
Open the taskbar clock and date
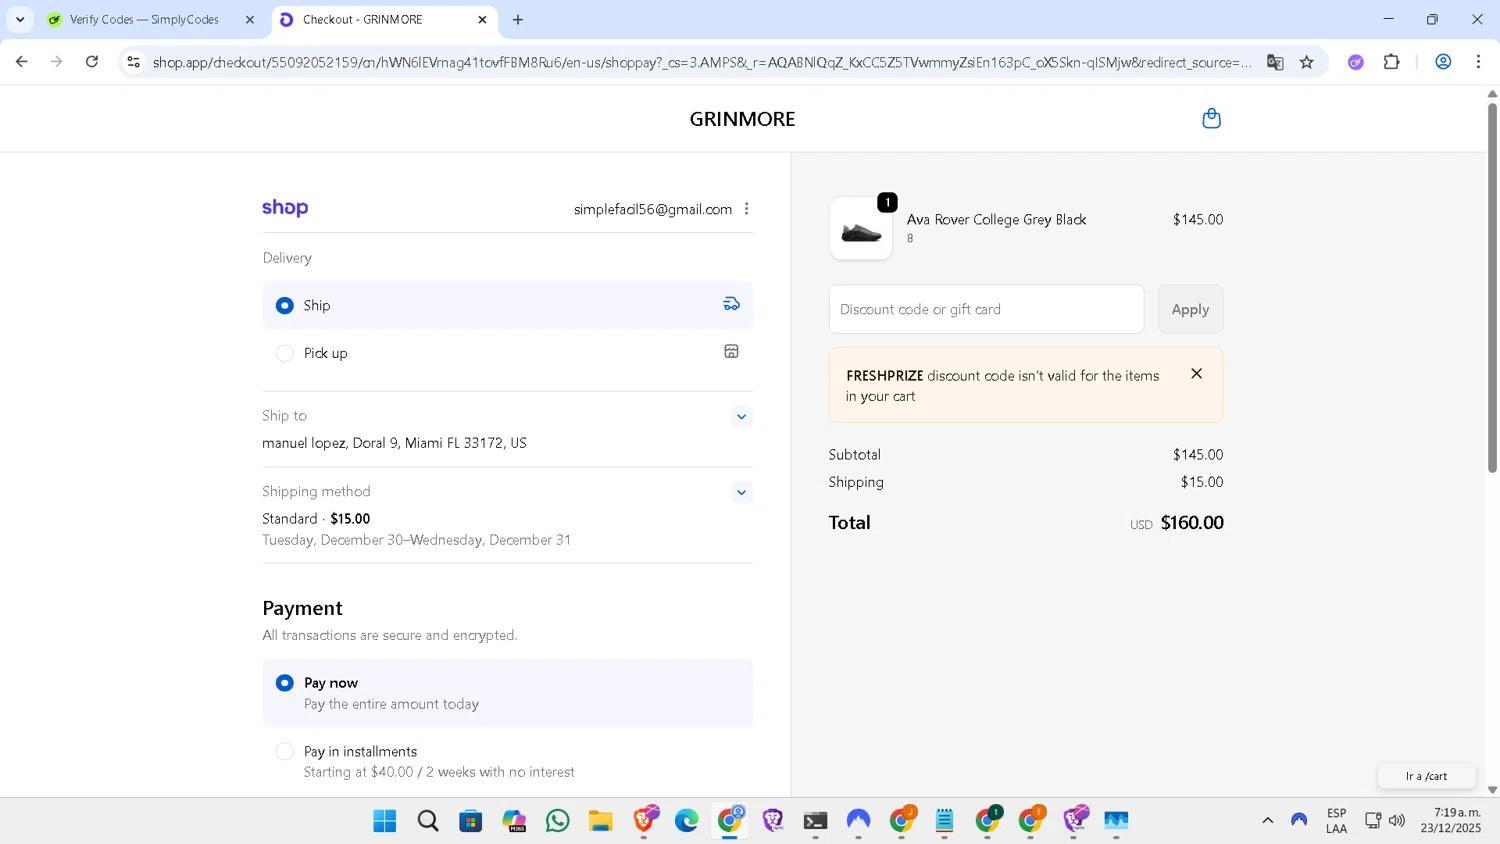click(1452, 821)
